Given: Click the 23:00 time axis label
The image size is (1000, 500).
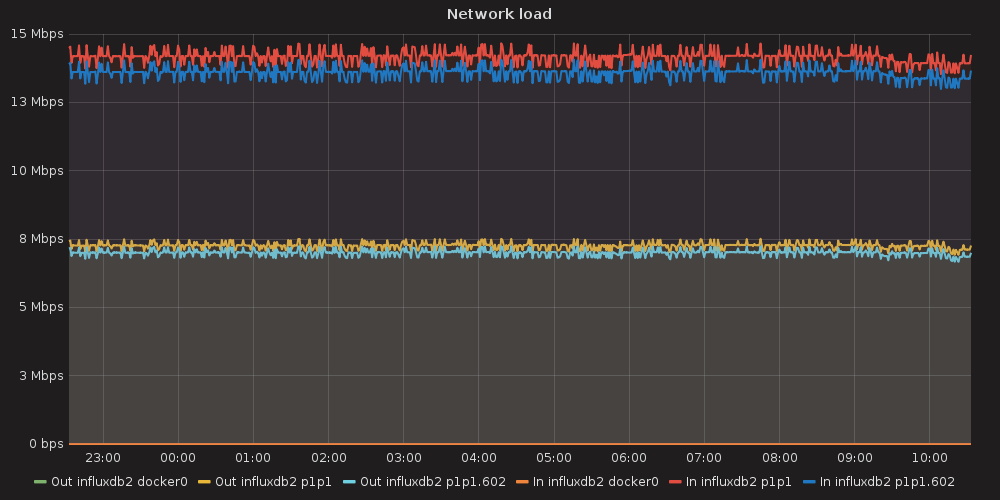Looking at the screenshot, I should tap(103, 458).
